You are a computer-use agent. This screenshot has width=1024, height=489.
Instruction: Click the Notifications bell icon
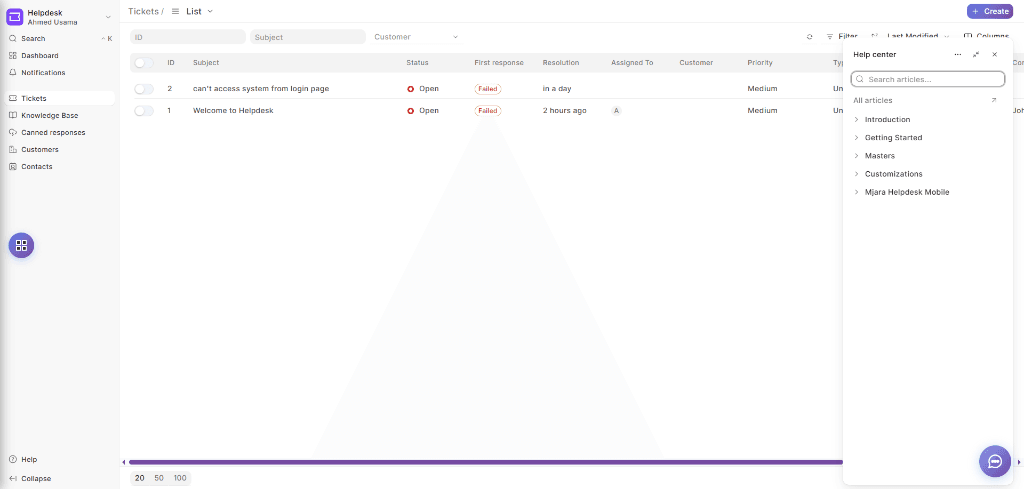click(x=12, y=72)
